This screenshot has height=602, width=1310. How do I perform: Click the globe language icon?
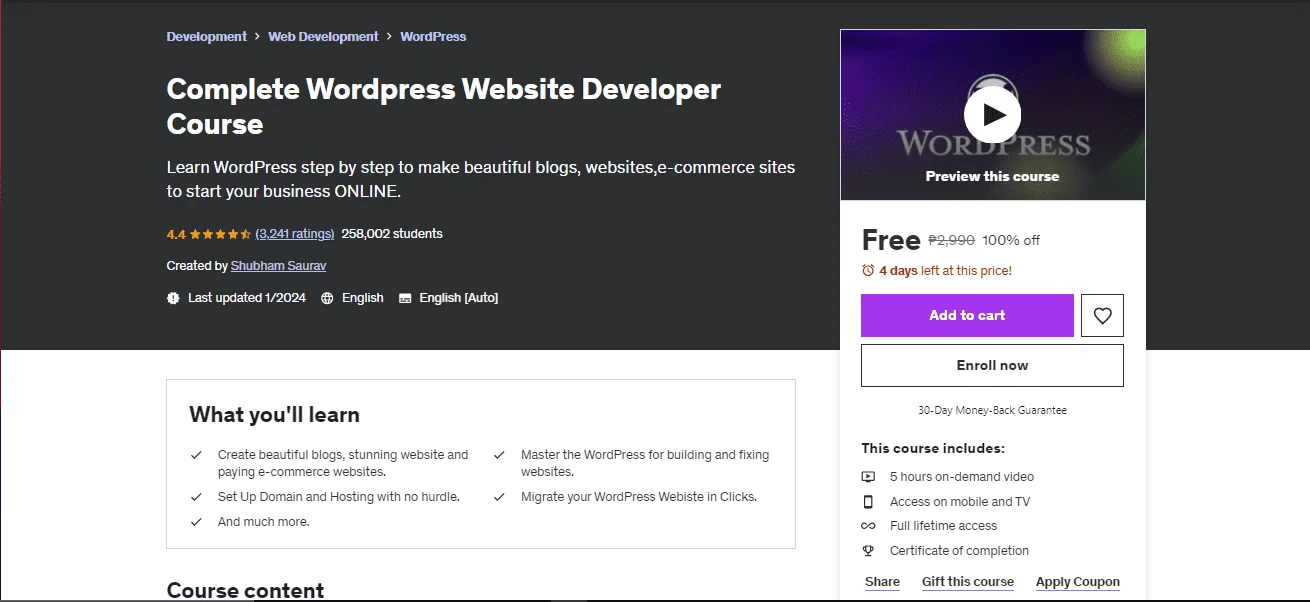click(x=327, y=298)
